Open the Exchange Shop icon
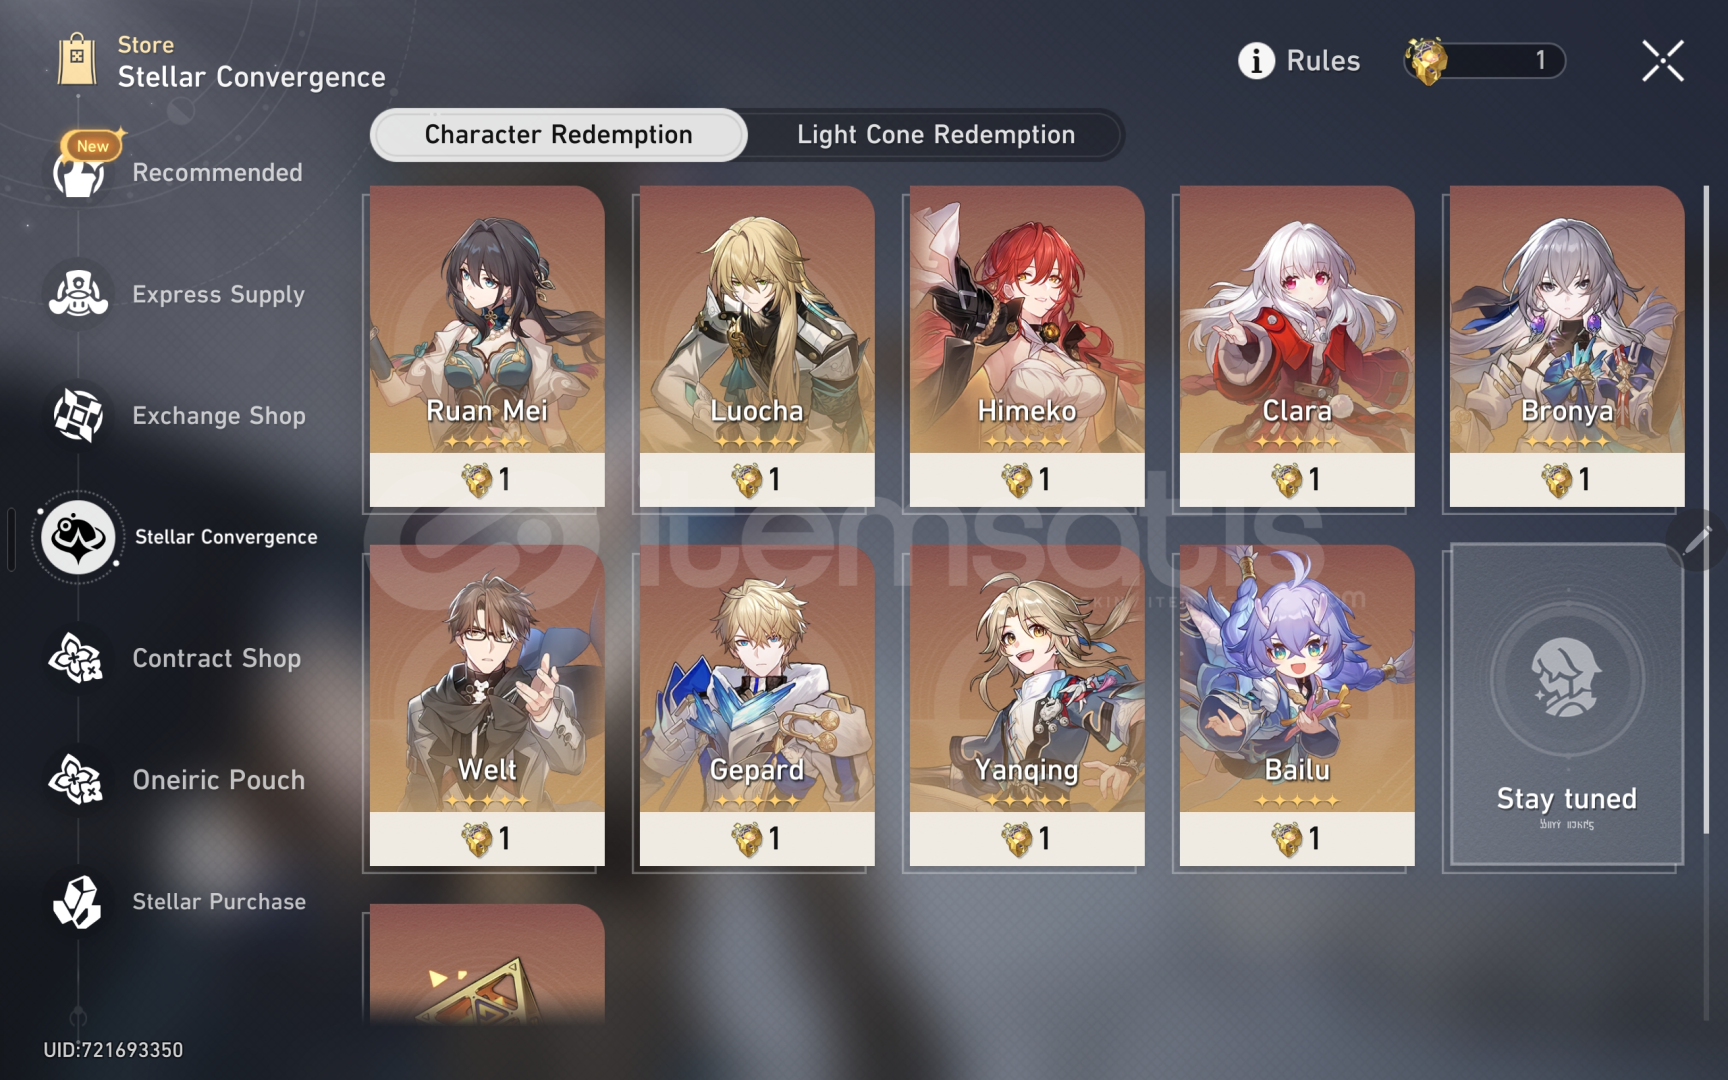Image resolution: width=1728 pixels, height=1080 pixels. click(78, 415)
